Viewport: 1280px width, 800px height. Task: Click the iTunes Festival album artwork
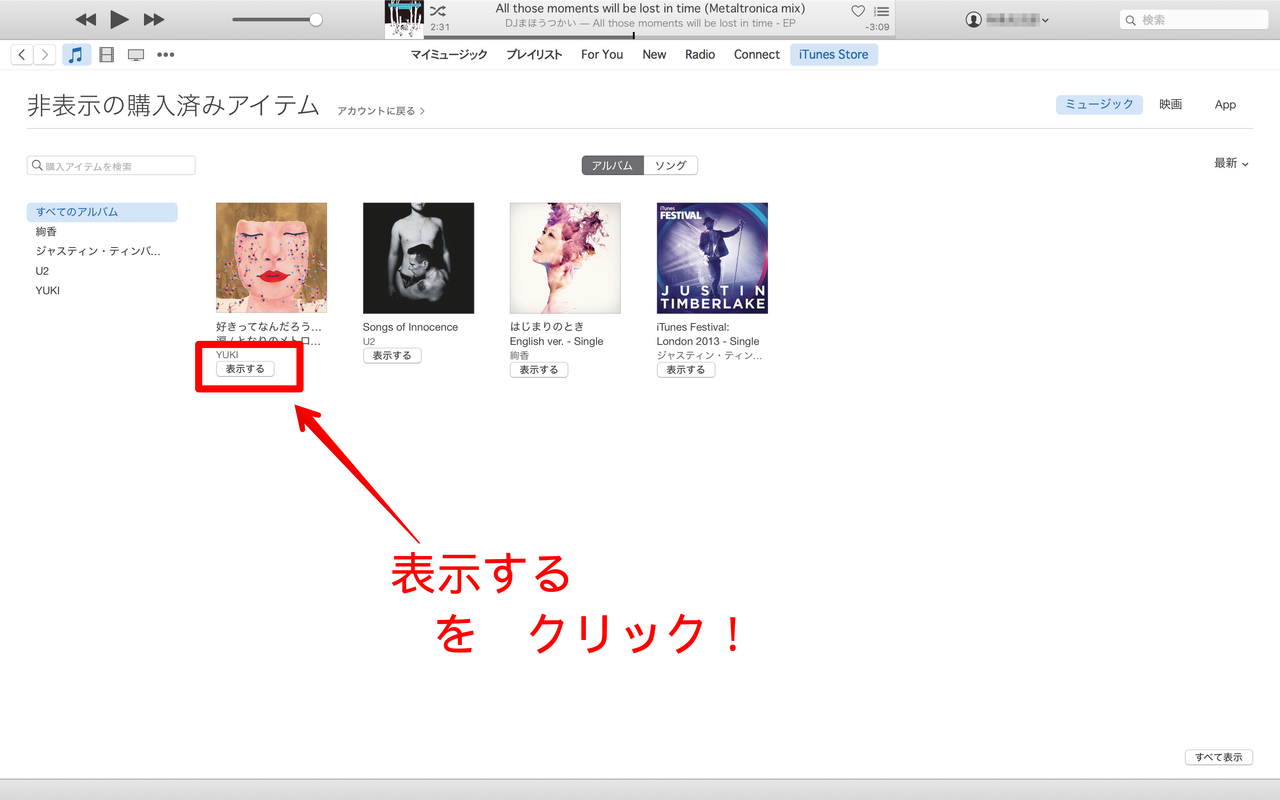click(x=712, y=258)
